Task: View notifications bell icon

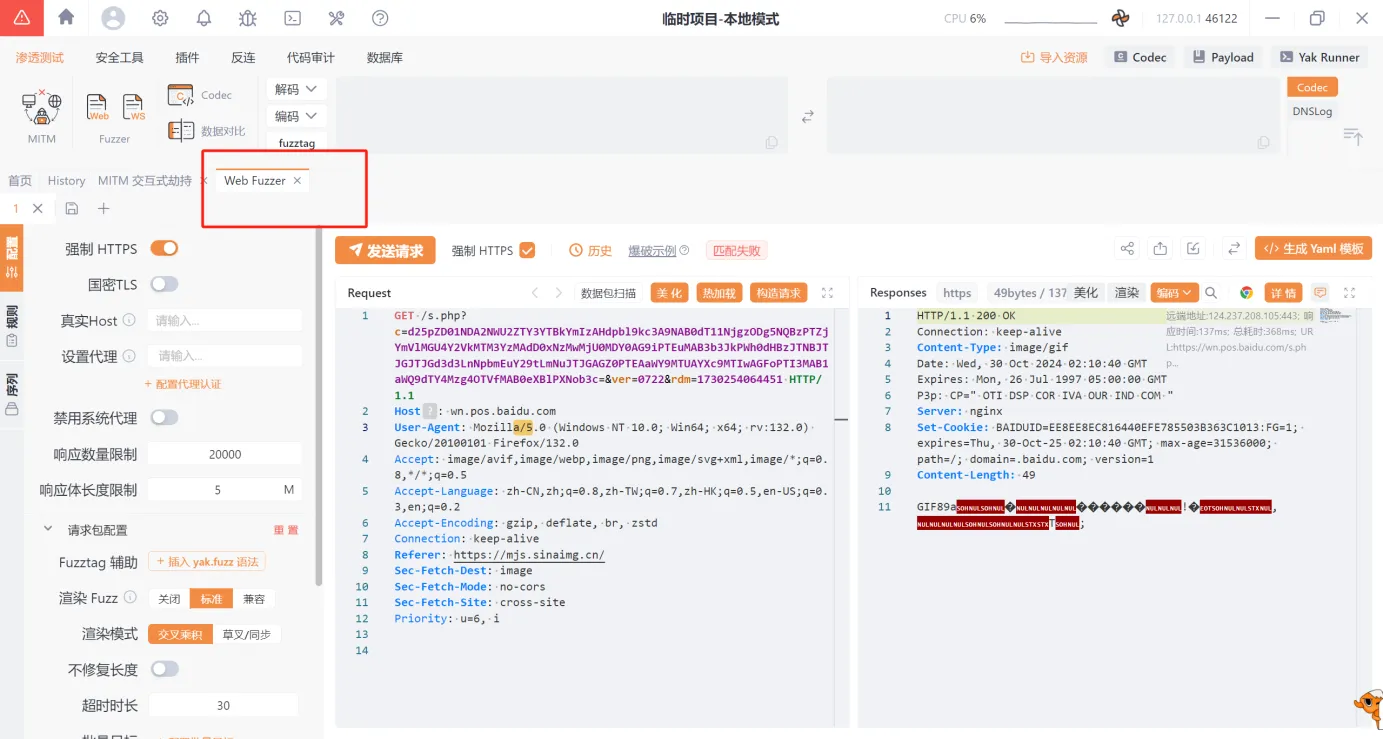Action: pyautogui.click(x=204, y=18)
